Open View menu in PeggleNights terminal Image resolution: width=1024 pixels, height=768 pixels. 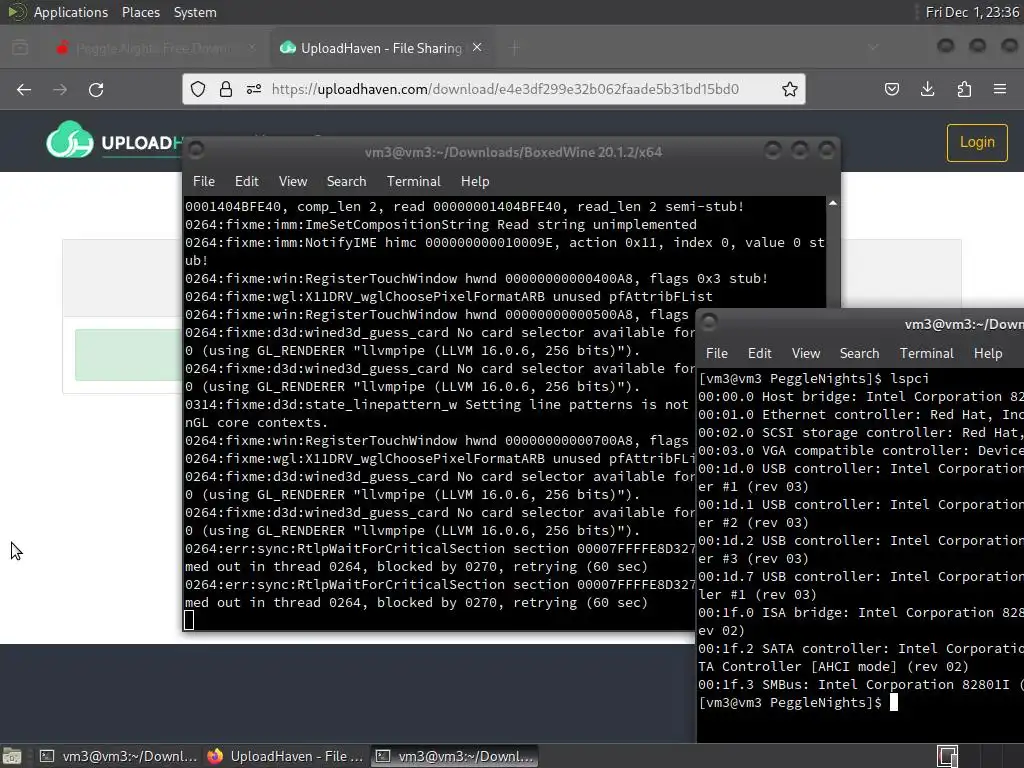806,353
